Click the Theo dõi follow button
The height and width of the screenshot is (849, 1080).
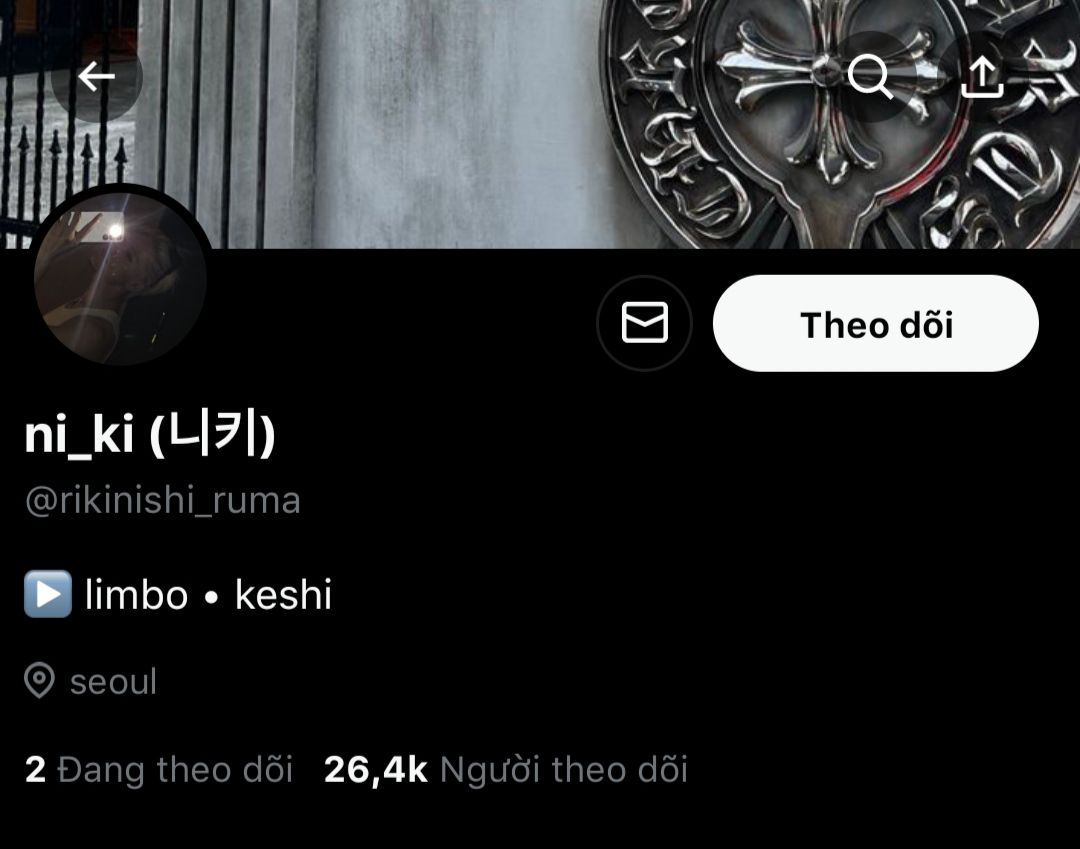click(x=875, y=323)
